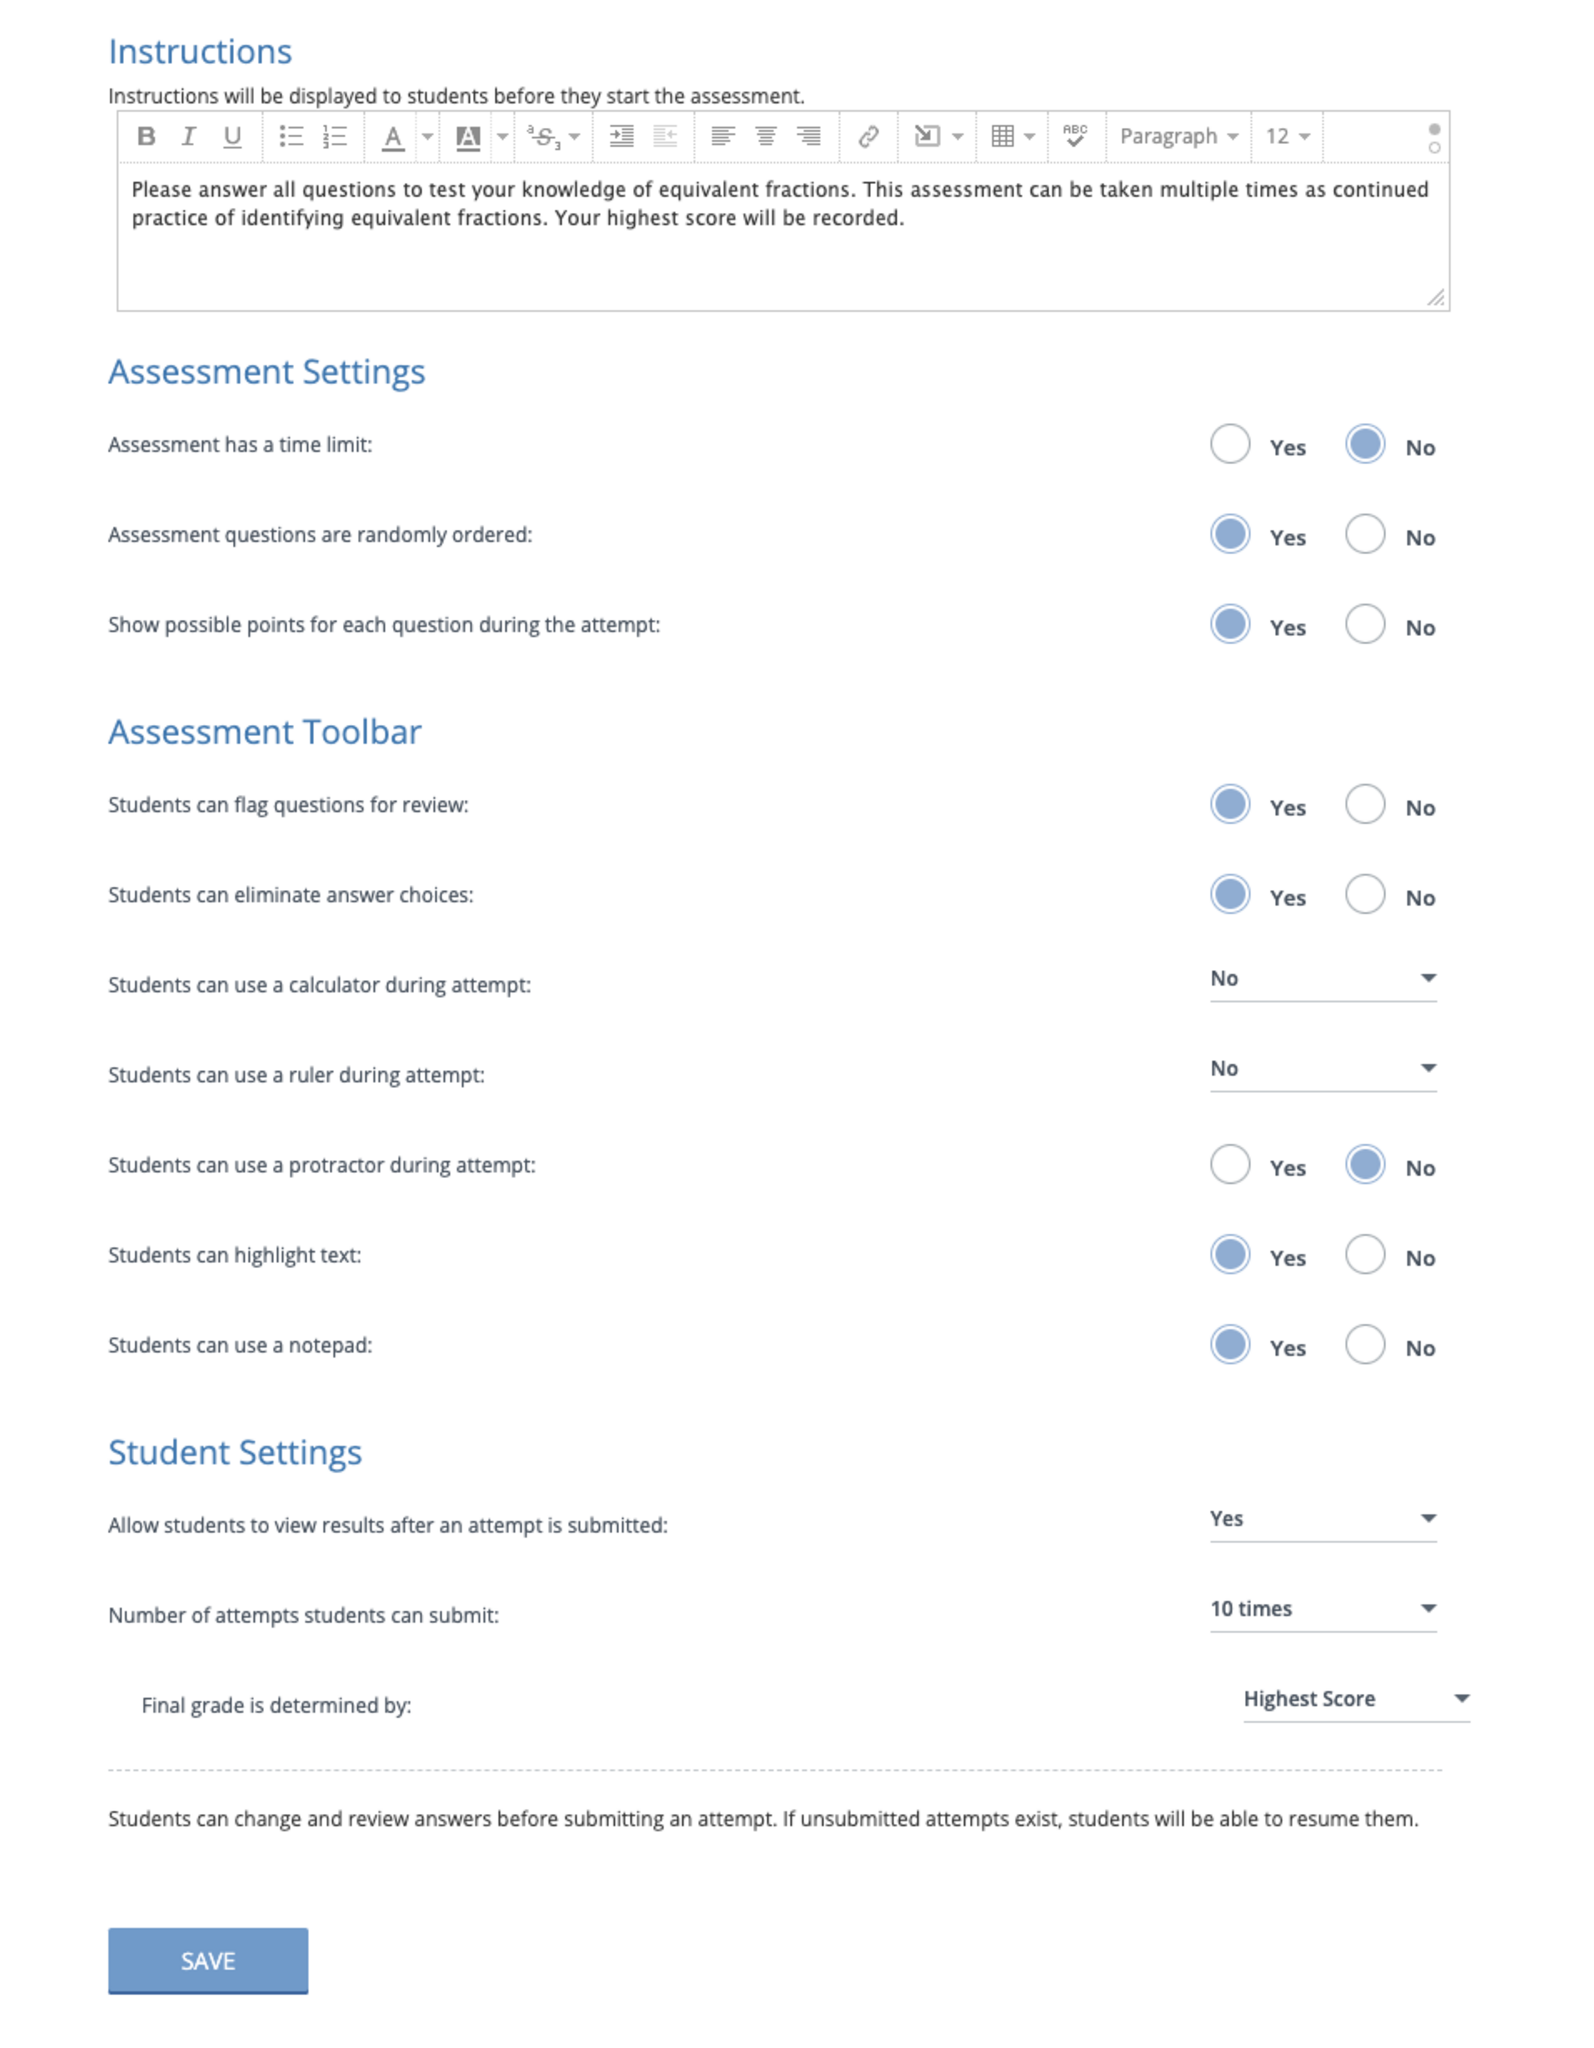Open the calculator permission dropdown

coord(1323,979)
